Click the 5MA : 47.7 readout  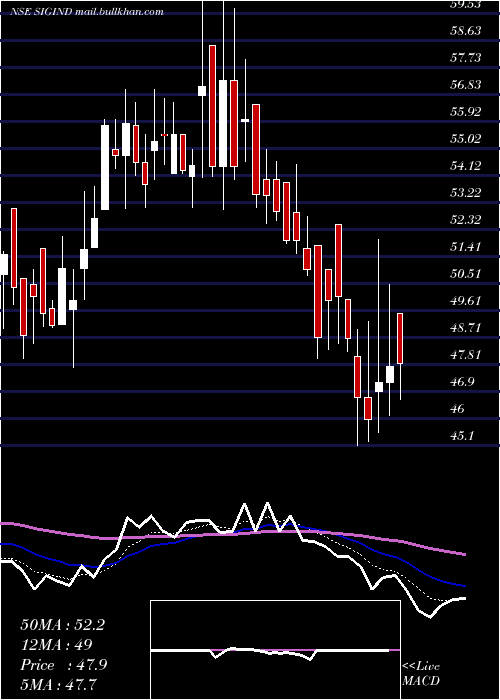59,684
